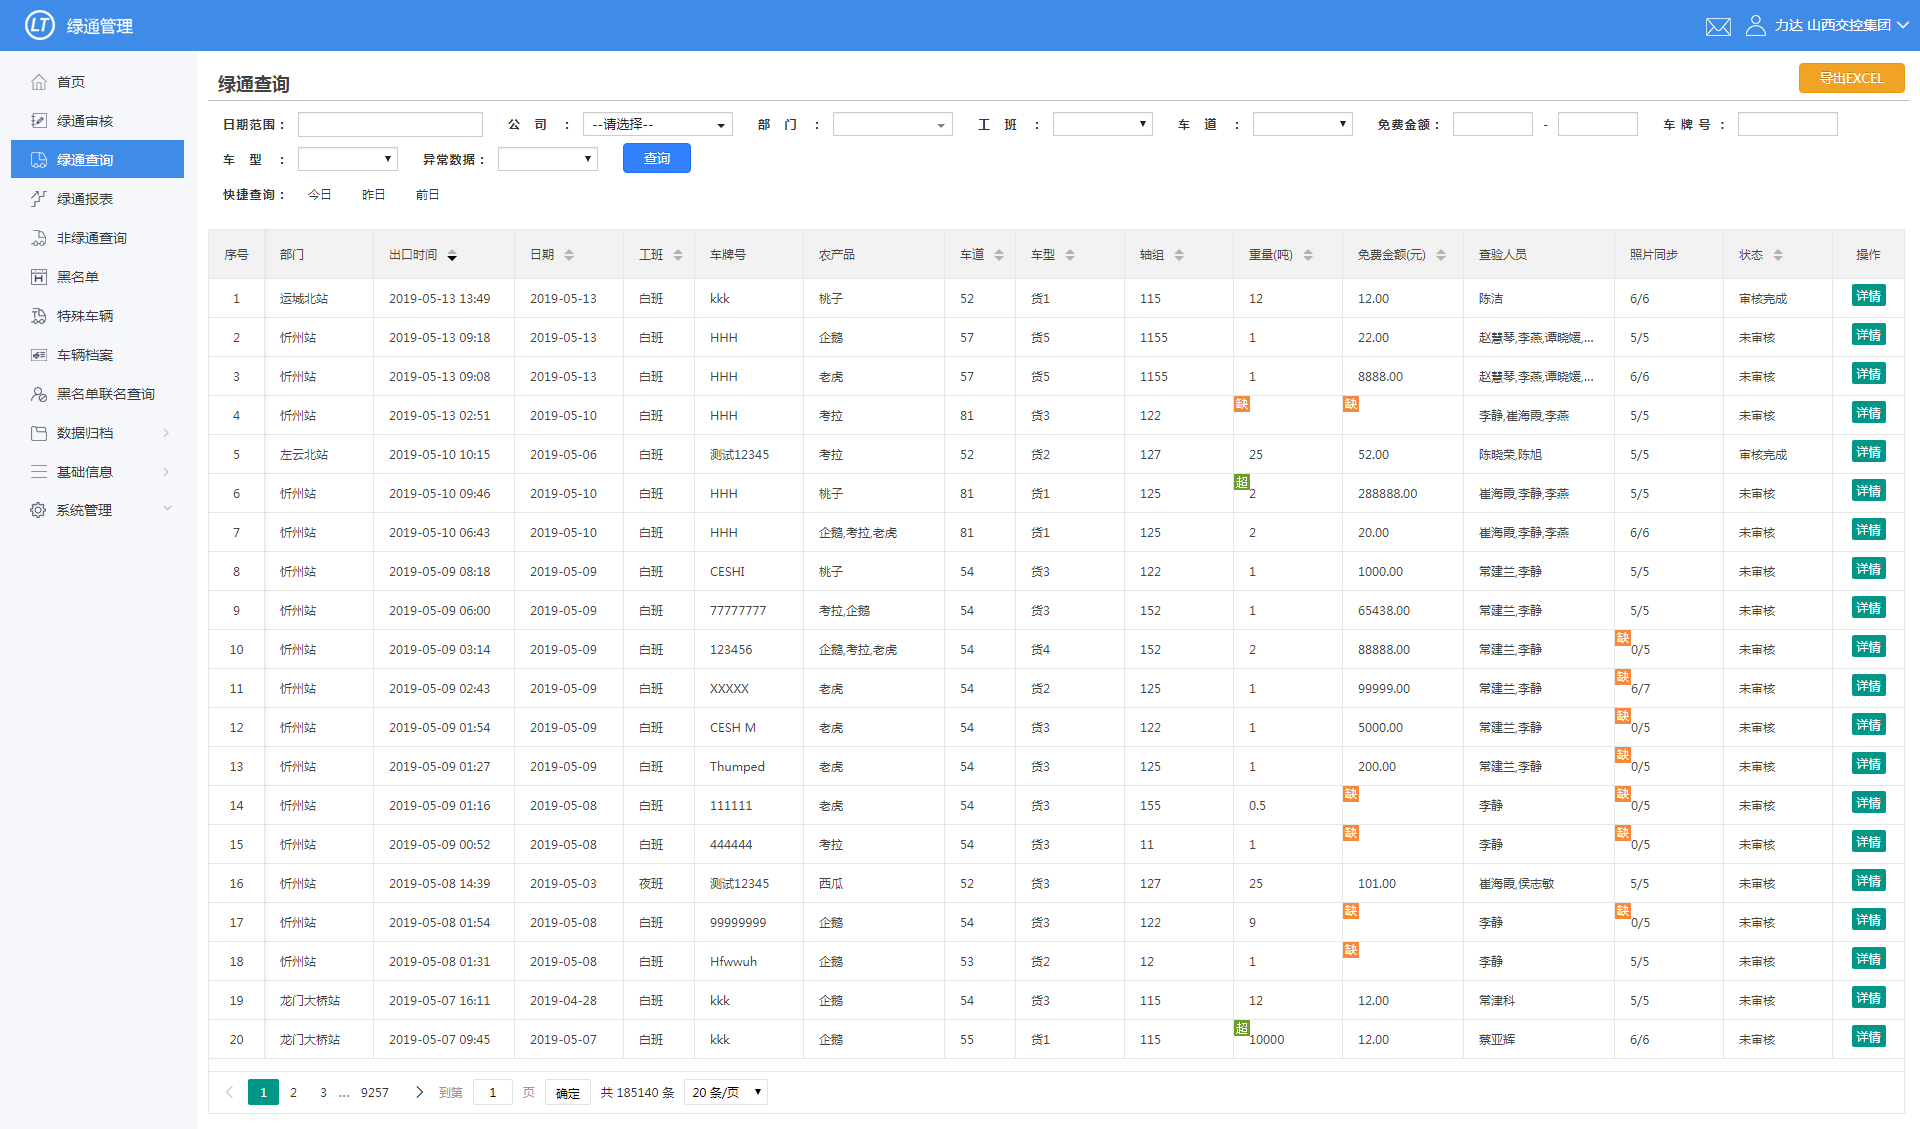Quick query 今日 link

tap(319, 195)
